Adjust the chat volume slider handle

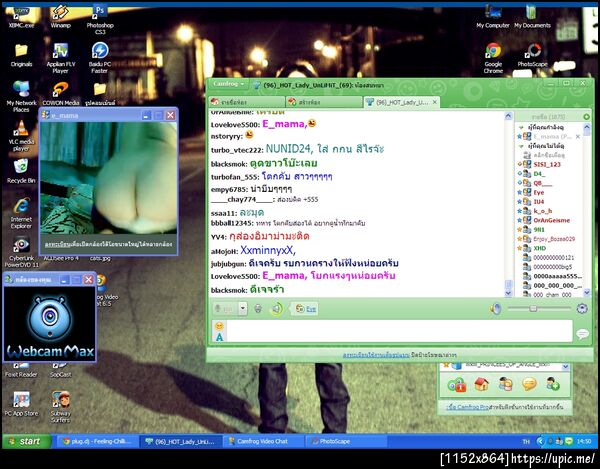click(x=533, y=308)
